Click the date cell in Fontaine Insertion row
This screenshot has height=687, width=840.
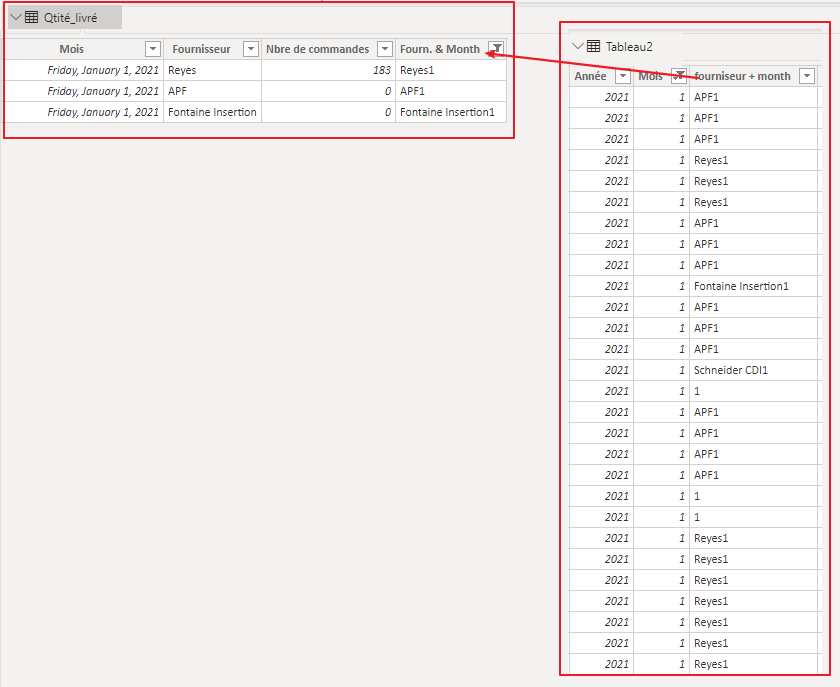pos(84,112)
